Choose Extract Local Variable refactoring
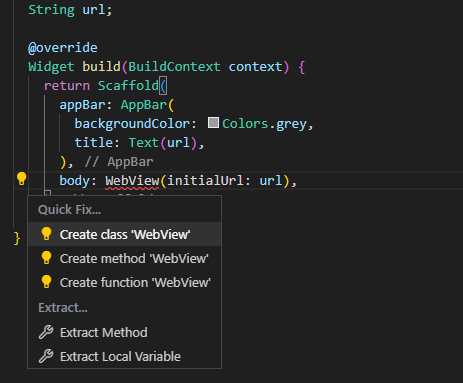463x383 pixels. click(124, 356)
